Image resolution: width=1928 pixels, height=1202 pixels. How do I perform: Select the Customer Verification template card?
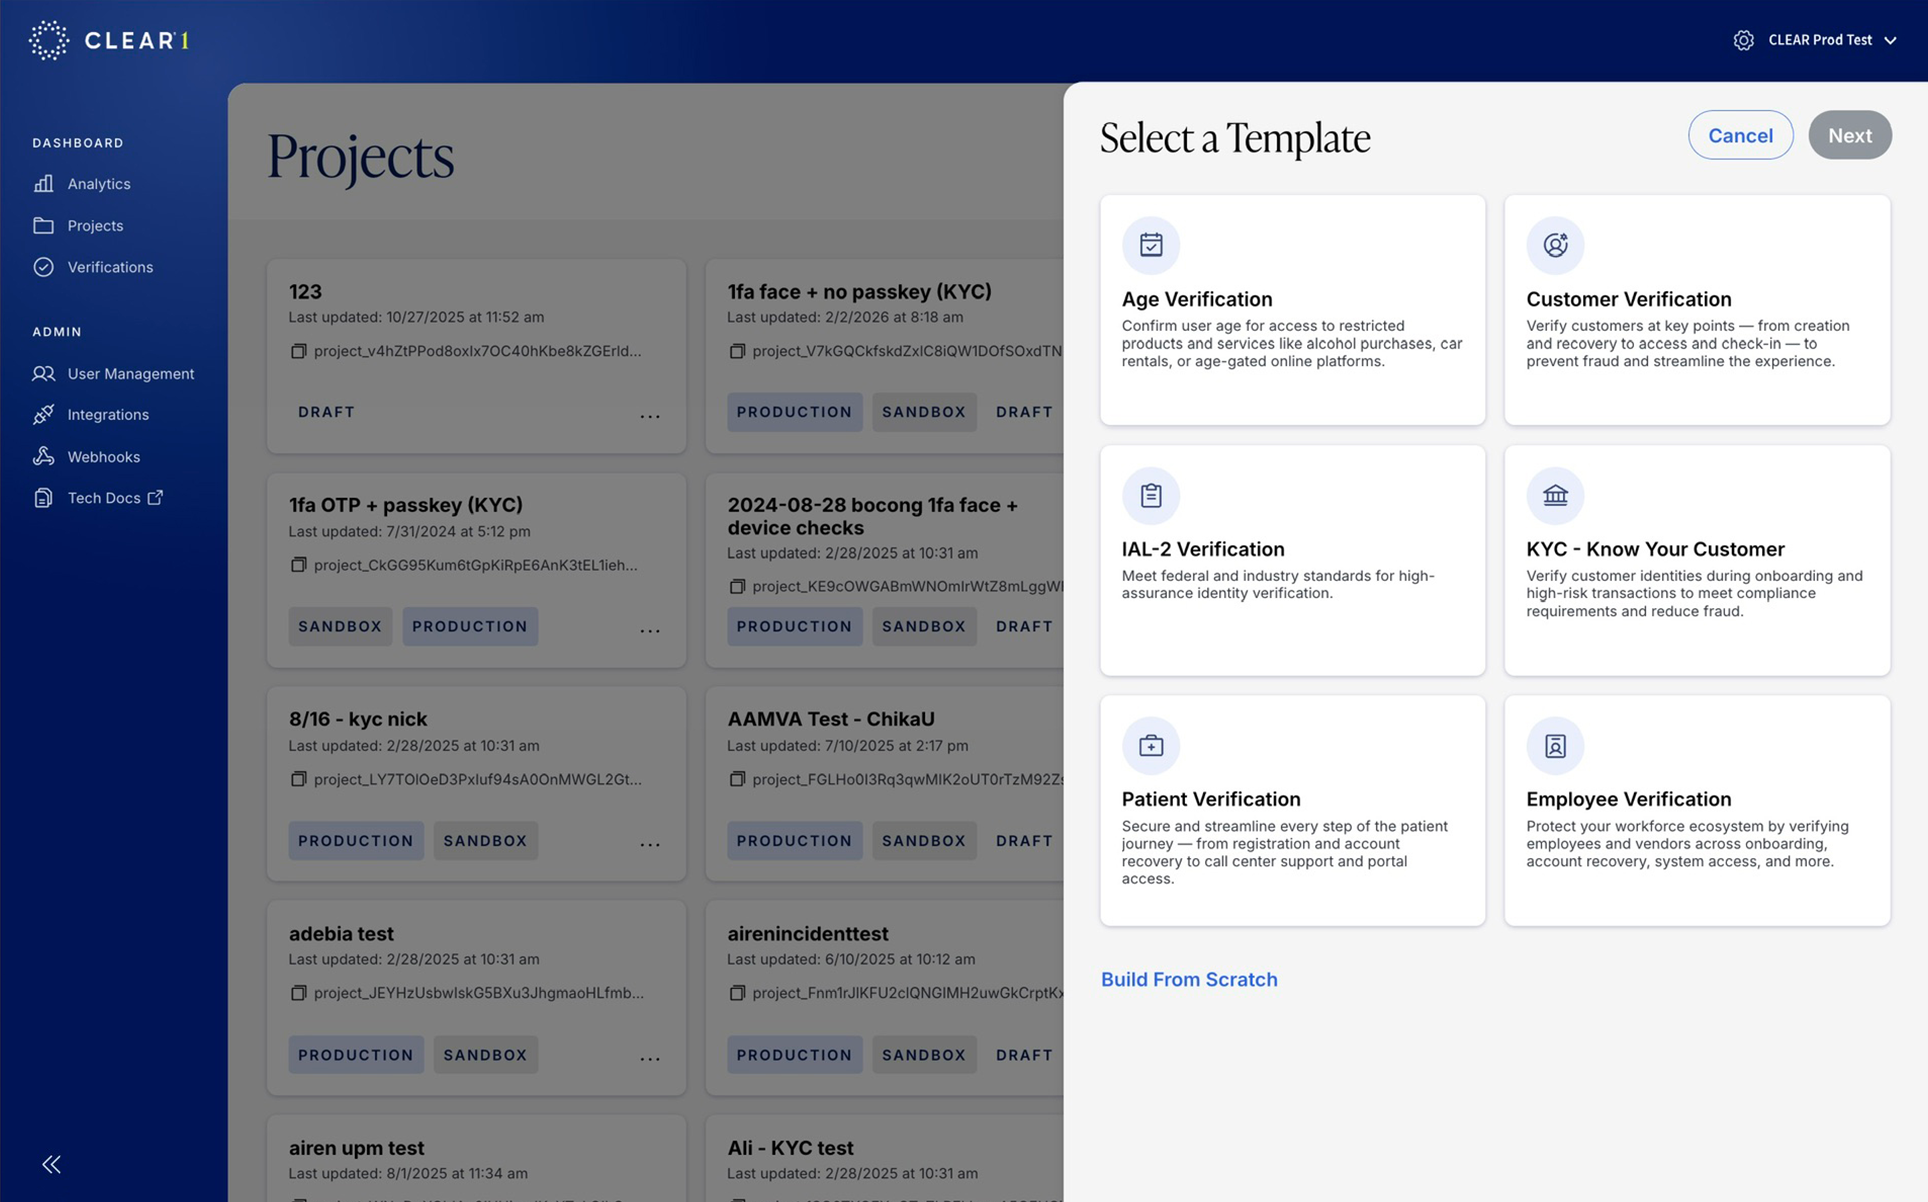pyautogui.click(x=1697, y=310)
